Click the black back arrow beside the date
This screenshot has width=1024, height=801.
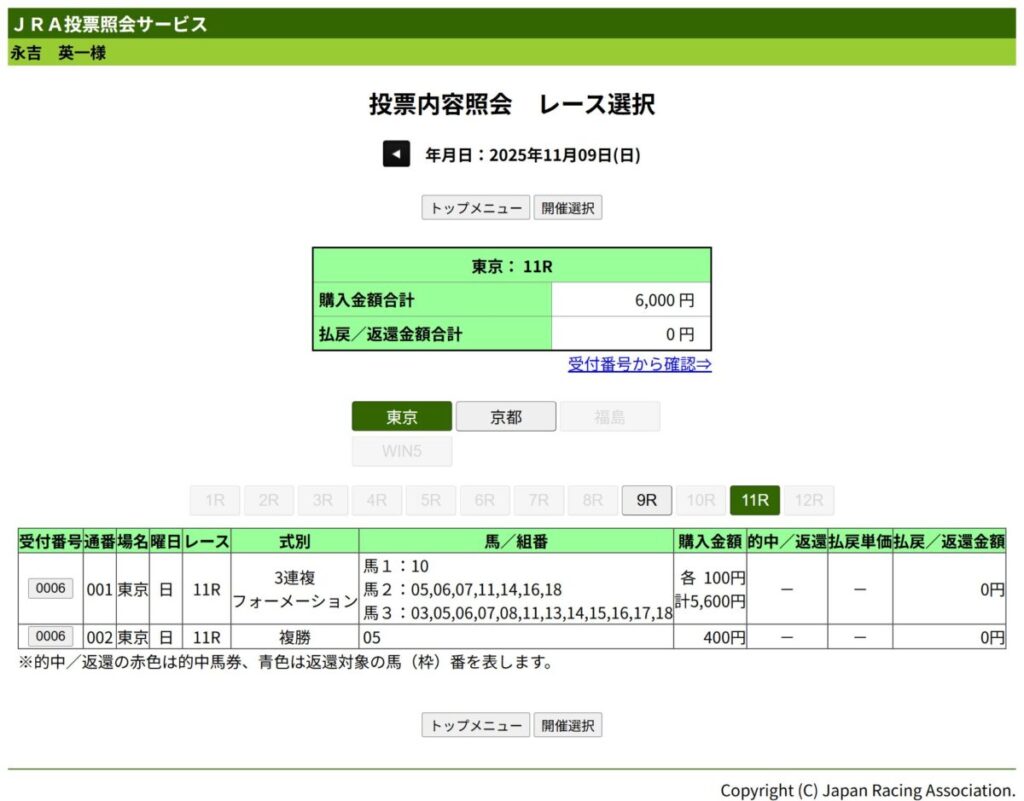tap(396, 154)
